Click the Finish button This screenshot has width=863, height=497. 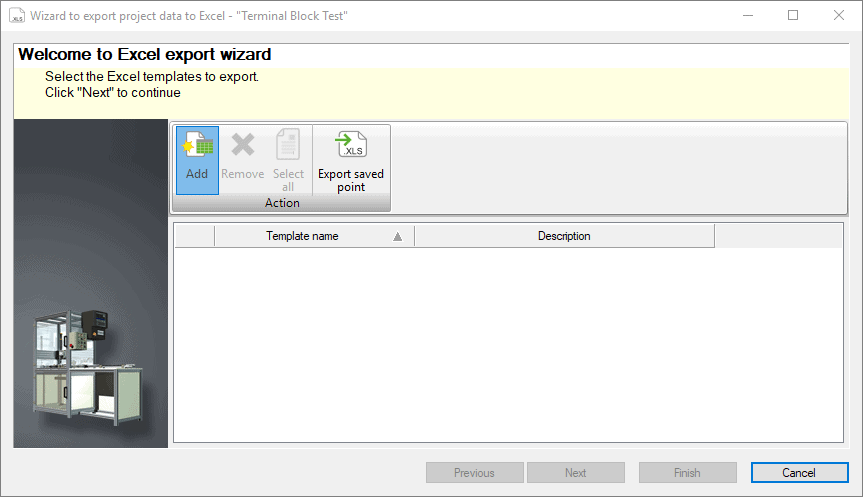pos(687,473)
